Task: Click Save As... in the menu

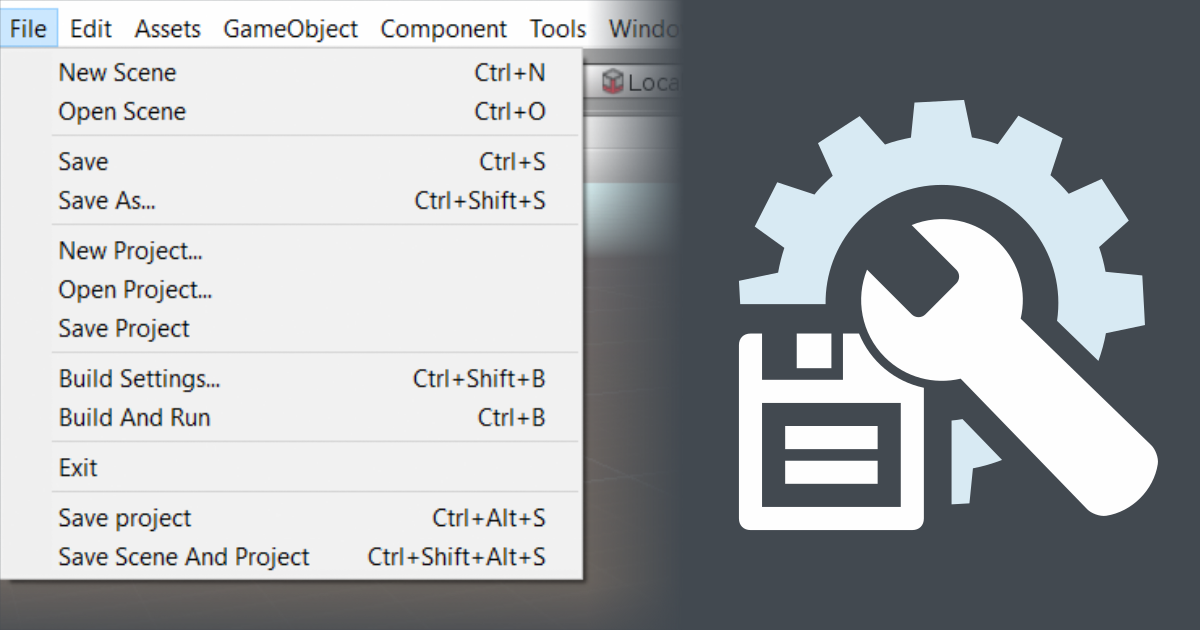Action: 107,201
